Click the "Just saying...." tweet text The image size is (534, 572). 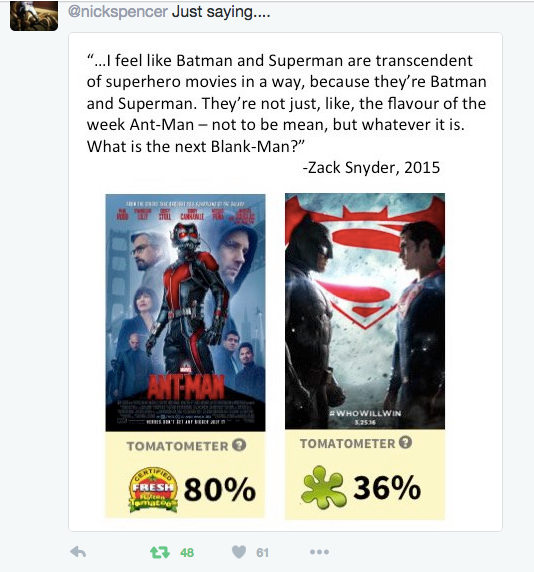pos(221,12)
